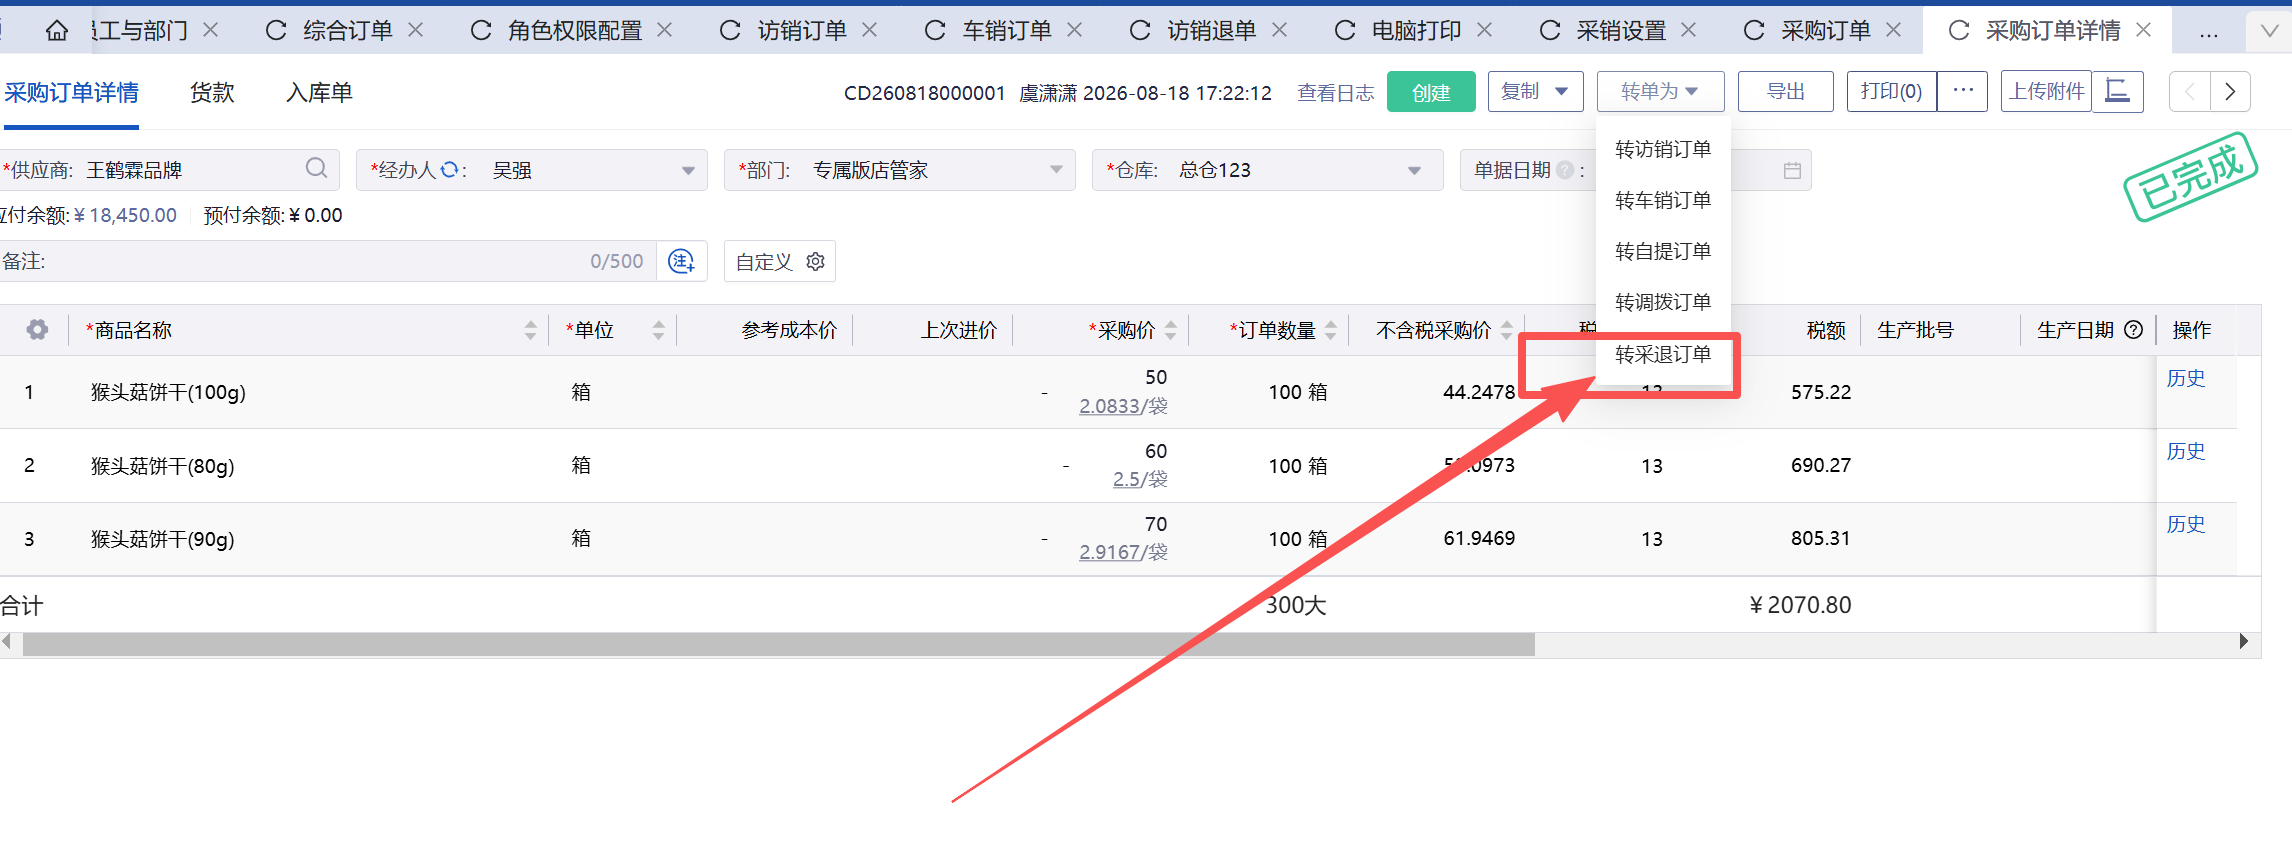Click the 打印(0) button
Screen dimensions: 2292x848
tap(1891, 92)
